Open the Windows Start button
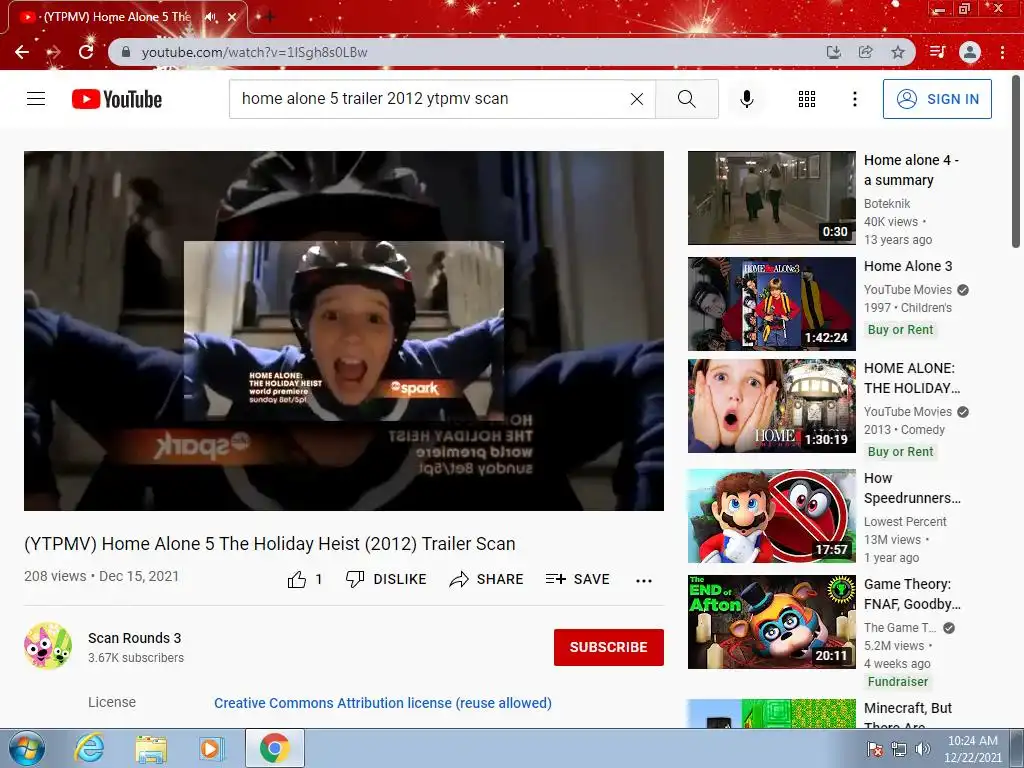Image resolution: width=1024 pixels, height=768 pixels. tap(27, 748)
